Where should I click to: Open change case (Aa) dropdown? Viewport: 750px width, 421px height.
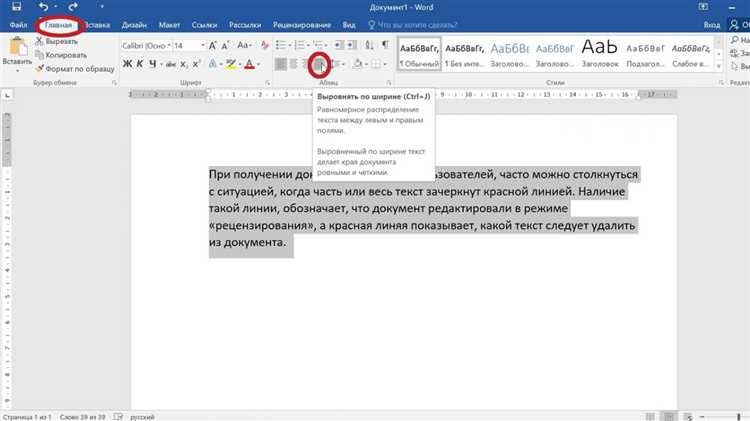pyautogui.click(x=244, y=45)
